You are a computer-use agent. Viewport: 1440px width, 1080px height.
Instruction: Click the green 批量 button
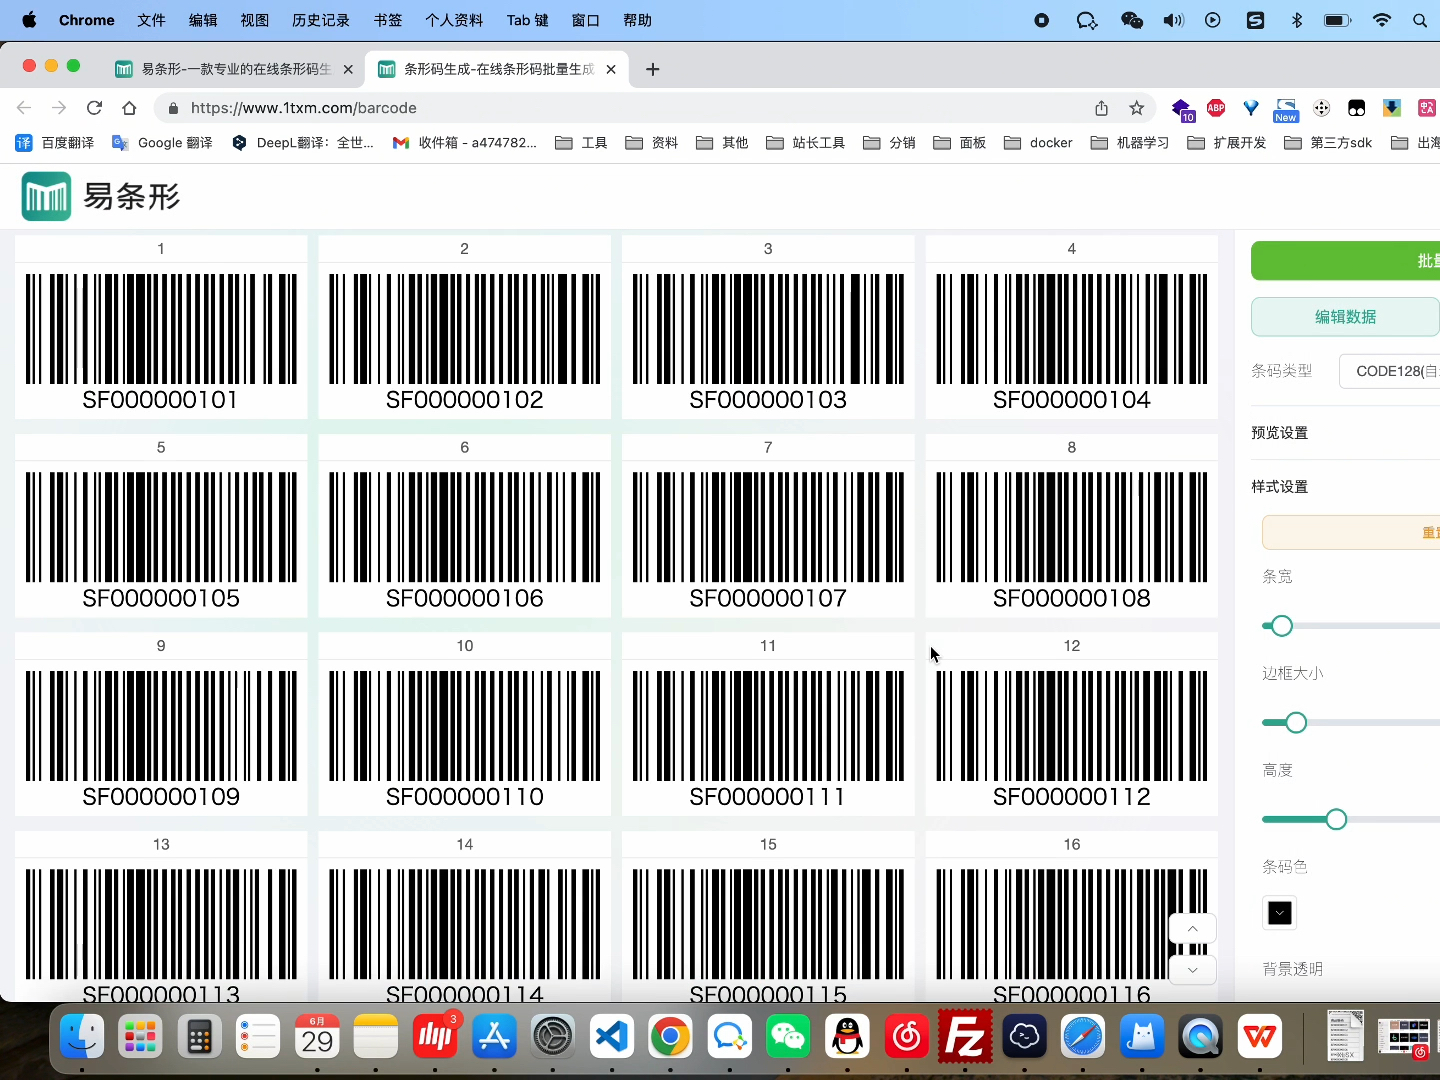point(1345,261)
